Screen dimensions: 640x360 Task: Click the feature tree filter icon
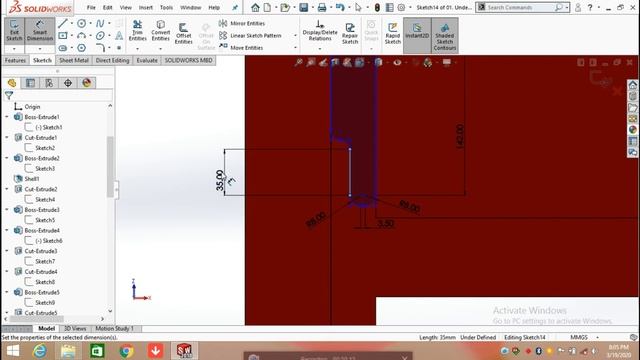tap(9, 96)
